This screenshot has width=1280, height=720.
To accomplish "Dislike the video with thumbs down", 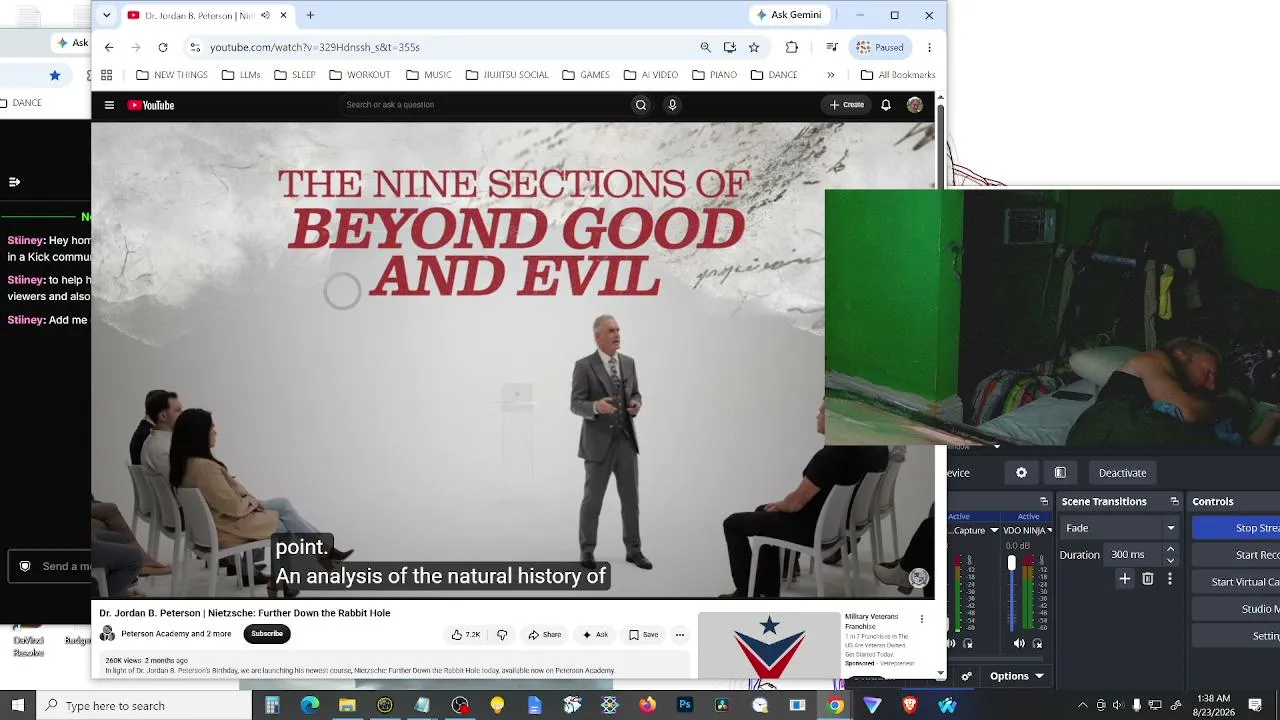I will click(x=502, y=634).
